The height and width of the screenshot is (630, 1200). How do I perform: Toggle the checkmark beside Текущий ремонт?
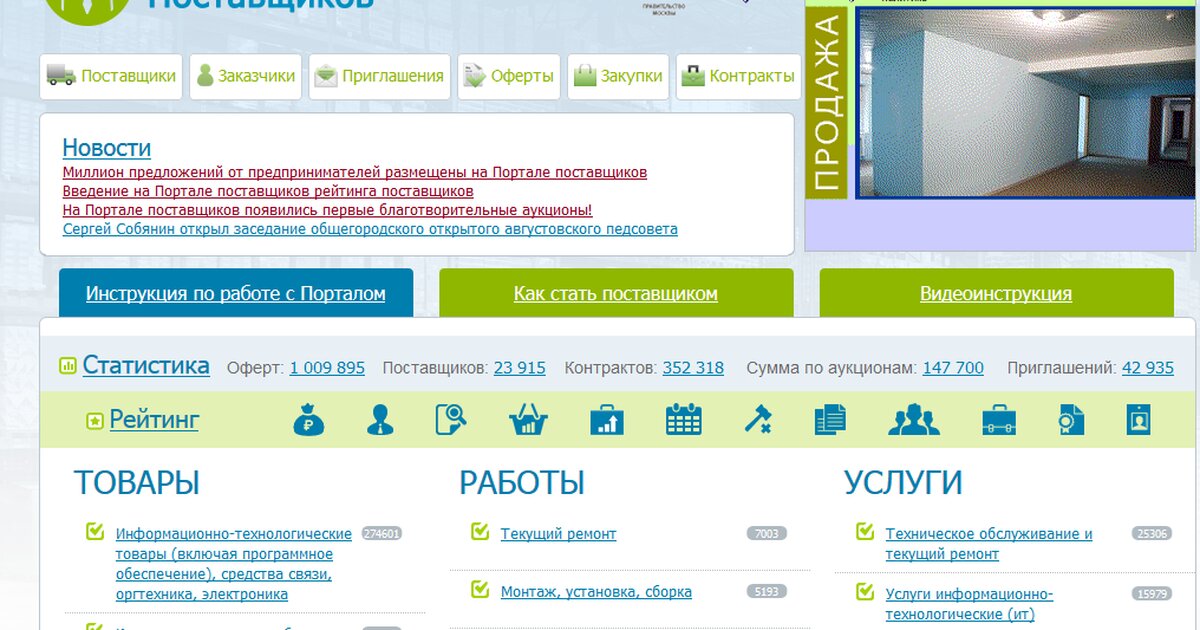pos(479,531)
